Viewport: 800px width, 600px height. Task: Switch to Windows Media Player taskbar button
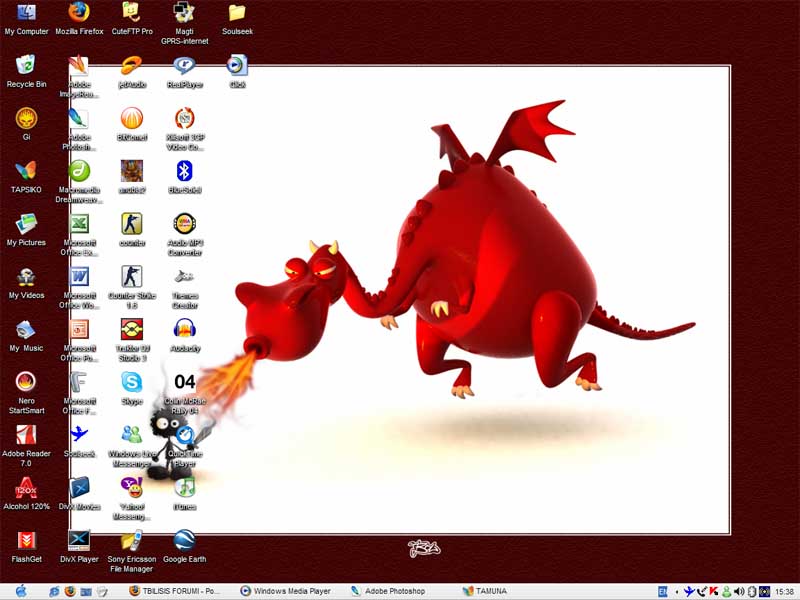286,591
